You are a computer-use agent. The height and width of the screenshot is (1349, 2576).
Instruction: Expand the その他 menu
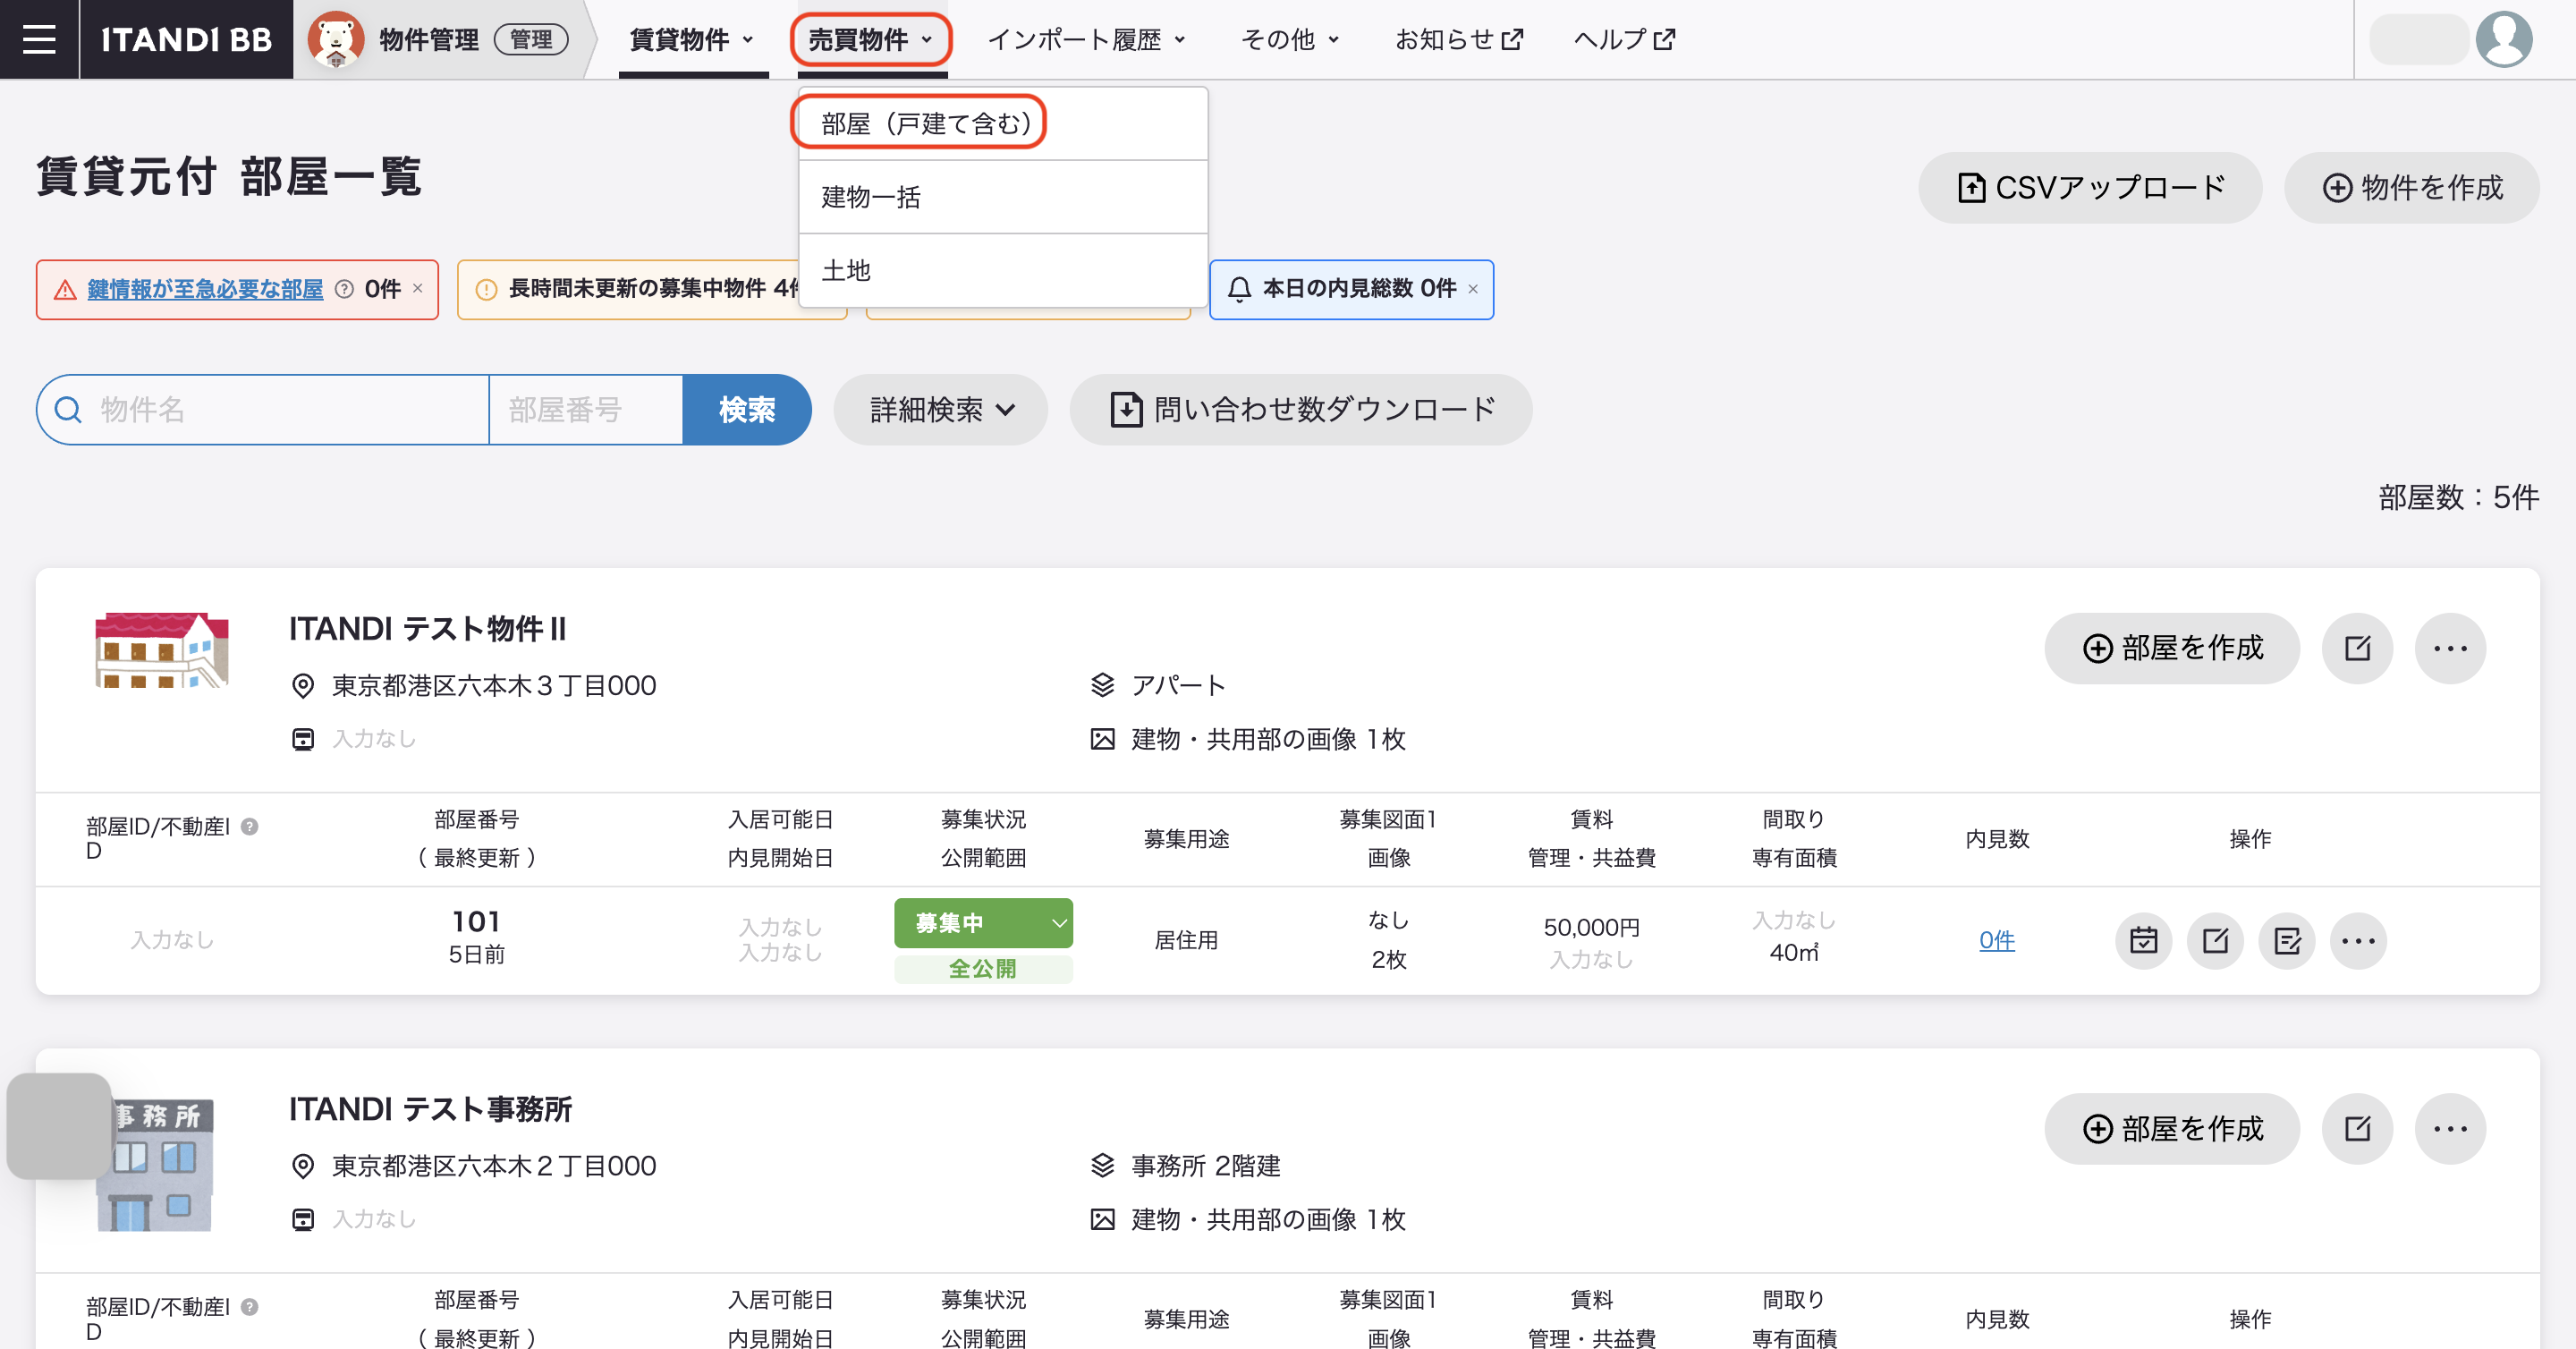1290,39
